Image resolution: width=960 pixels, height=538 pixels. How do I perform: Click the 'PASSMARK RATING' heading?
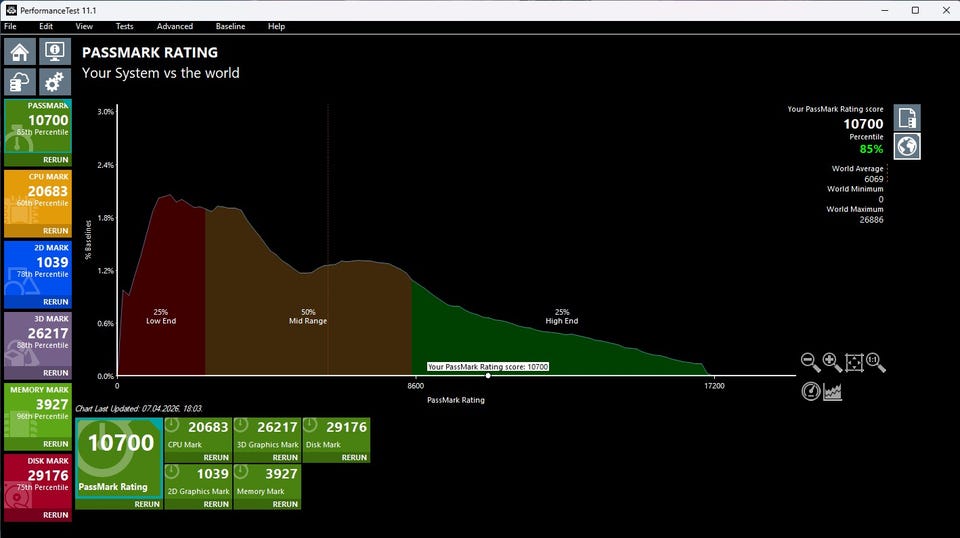tap(150, 53)
